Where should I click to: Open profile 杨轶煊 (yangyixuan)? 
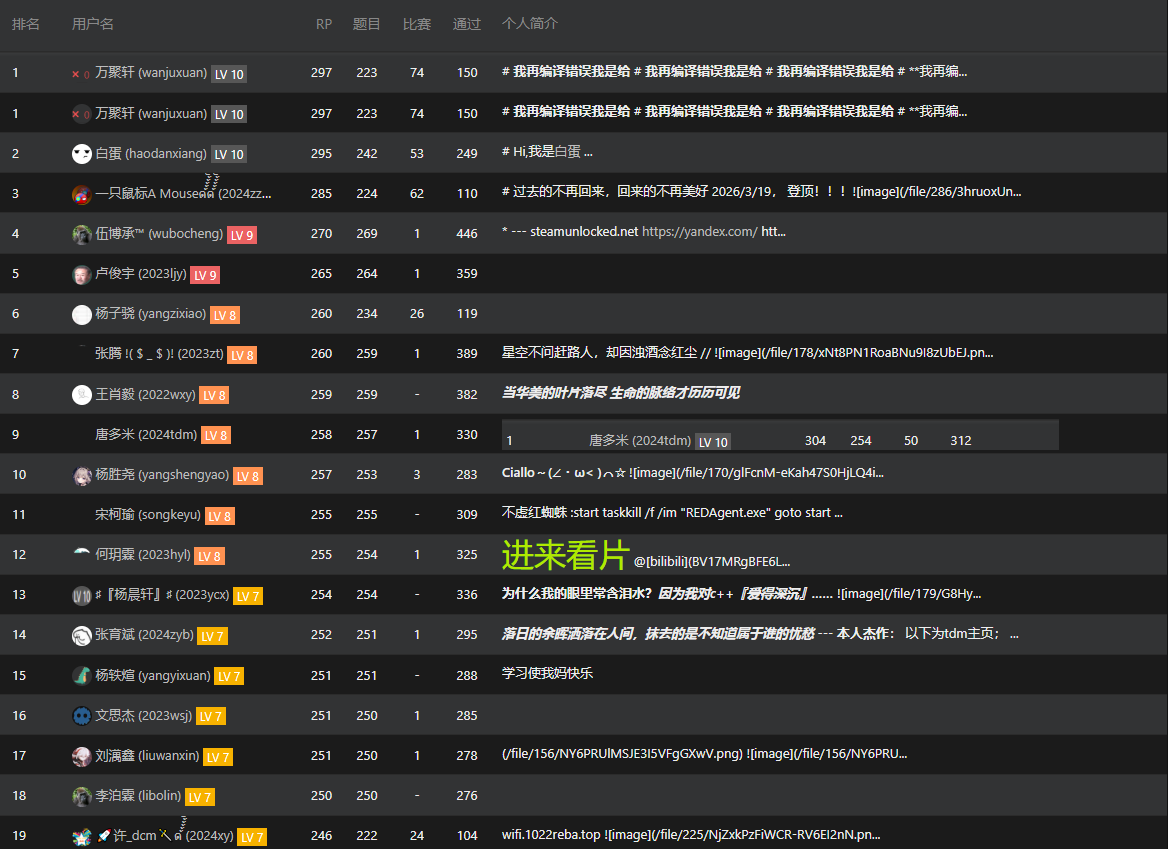[153, 675]
